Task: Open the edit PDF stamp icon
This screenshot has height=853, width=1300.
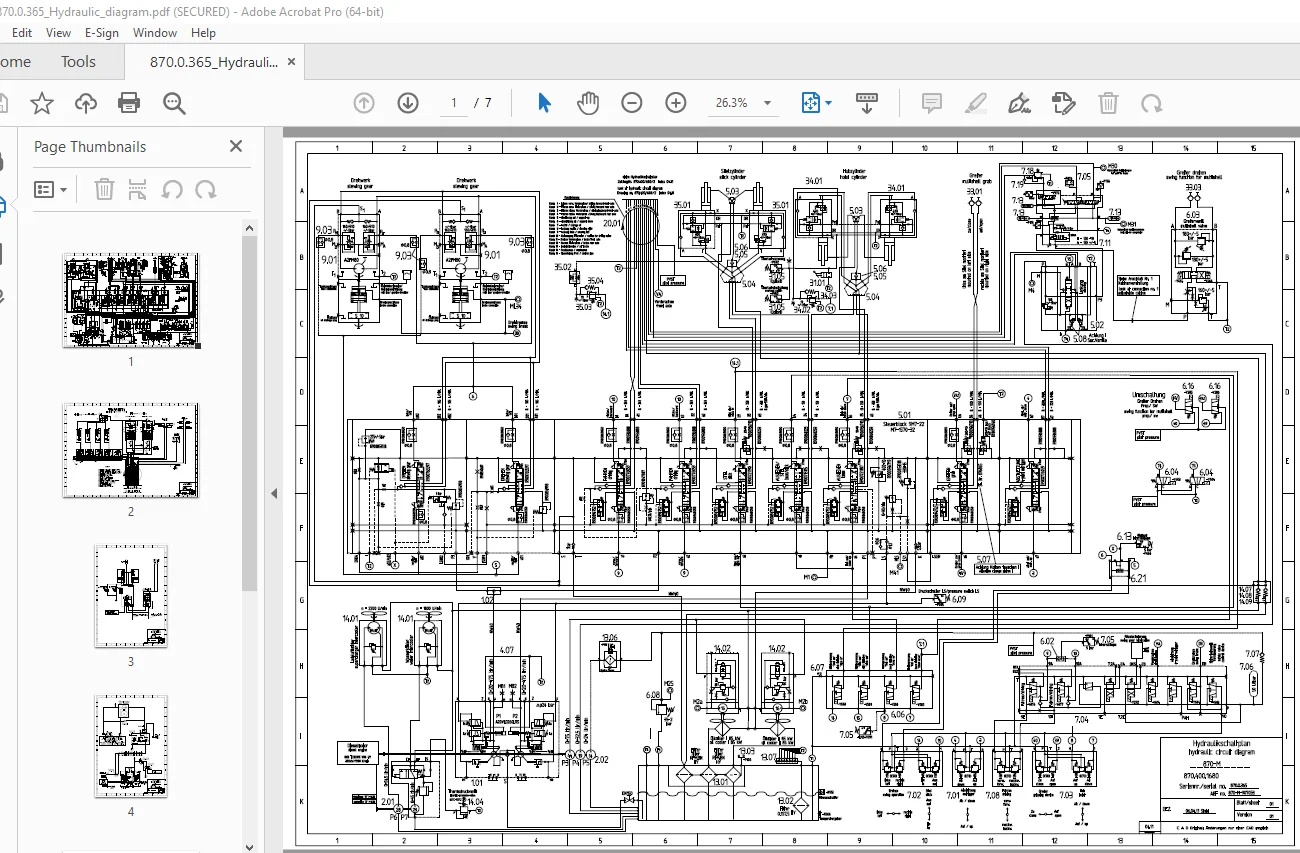Action: click(x=1063, y=102)
